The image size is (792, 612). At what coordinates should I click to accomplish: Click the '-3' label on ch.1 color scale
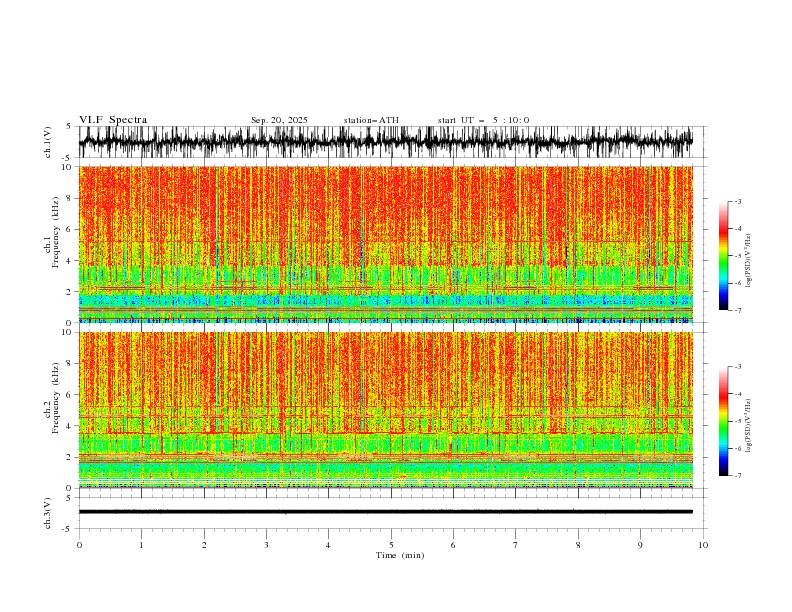[x=738, y=201]
